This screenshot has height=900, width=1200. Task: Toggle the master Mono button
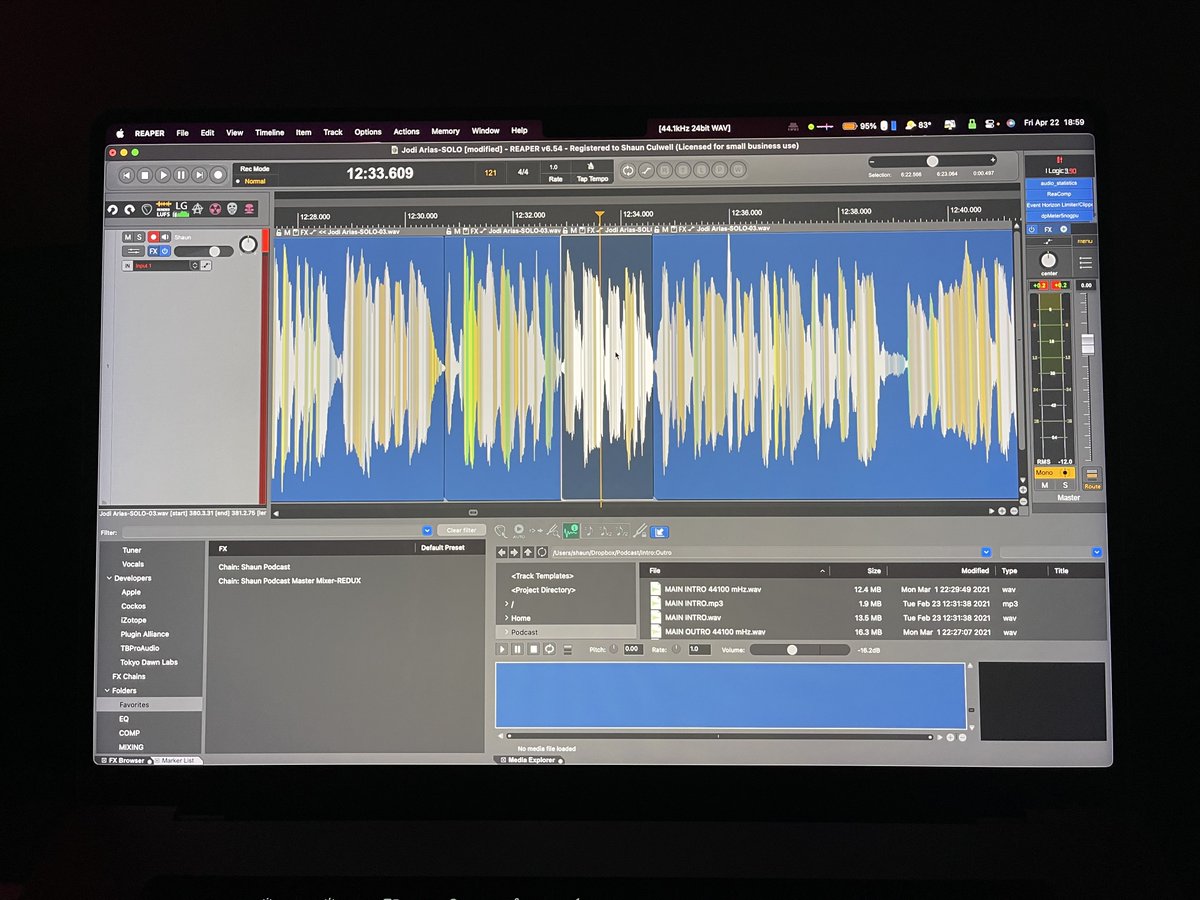[x=1053, y=472]
